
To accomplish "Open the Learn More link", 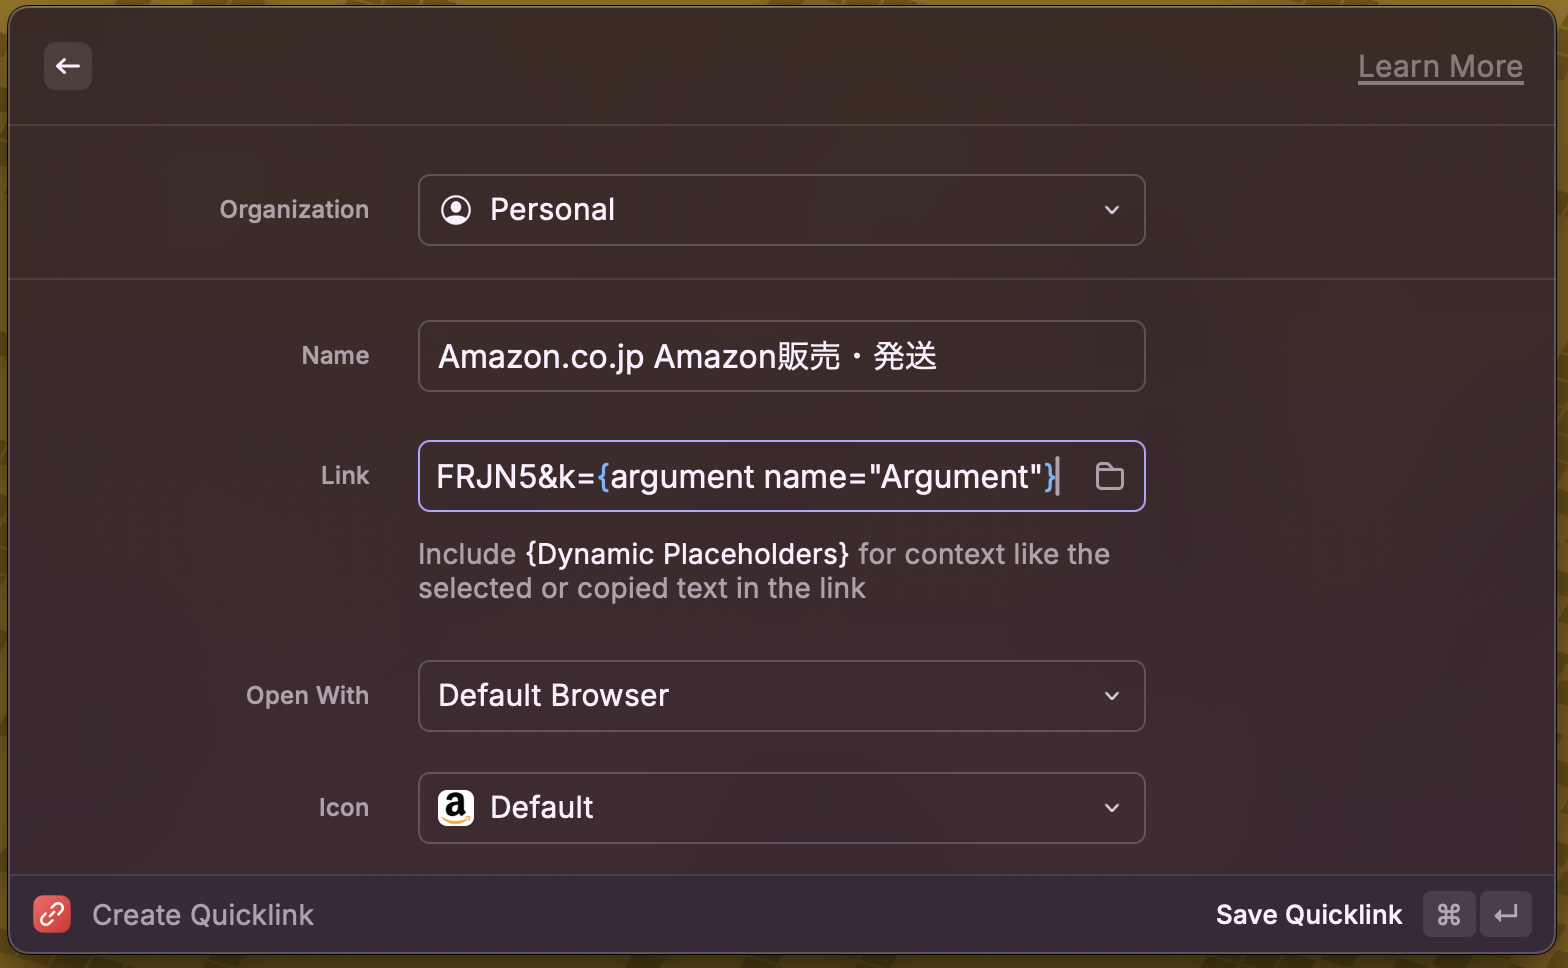I will coord(1440,66).
